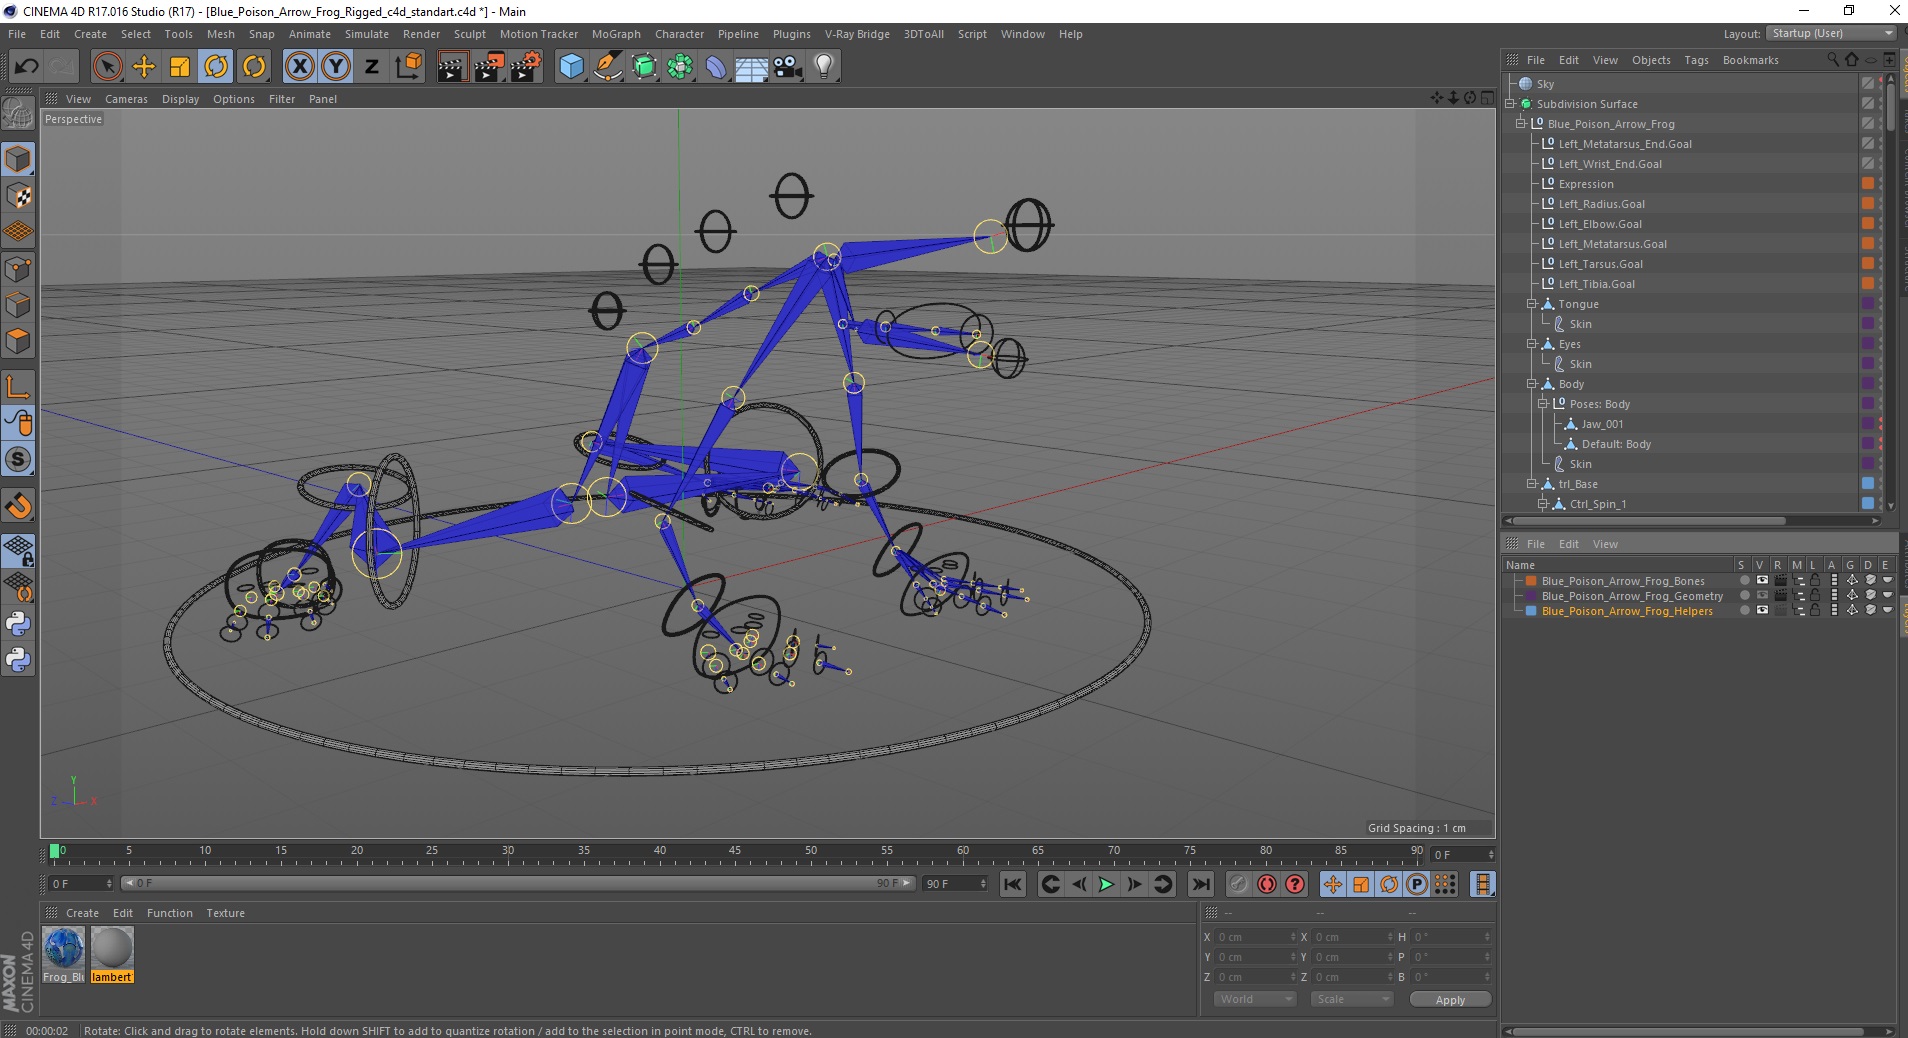Screen dimensions: 1908x1038
Task: Toggle the Z axis lock
Action: (372, 67)
